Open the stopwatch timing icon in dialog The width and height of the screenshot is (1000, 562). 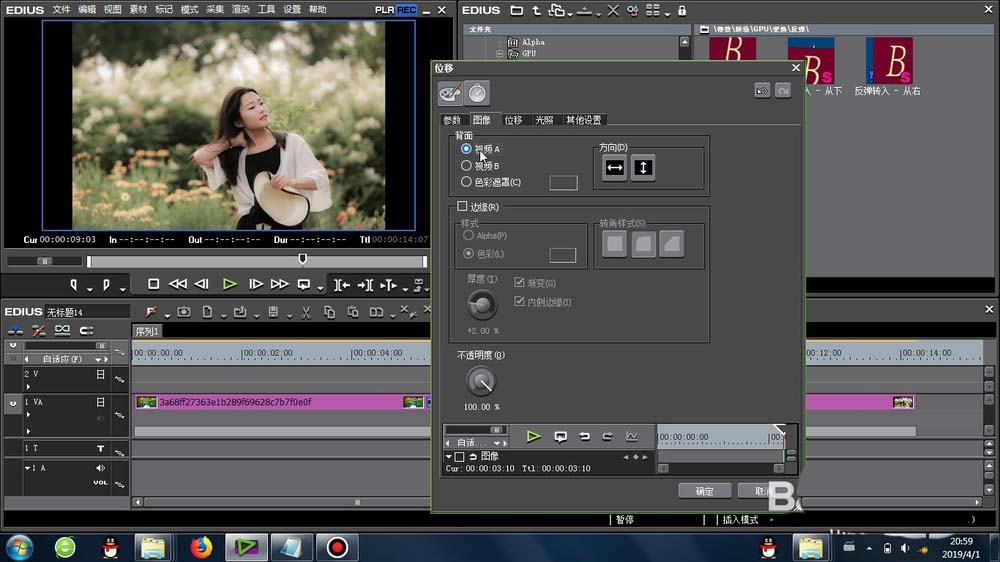tap(477, 93)
